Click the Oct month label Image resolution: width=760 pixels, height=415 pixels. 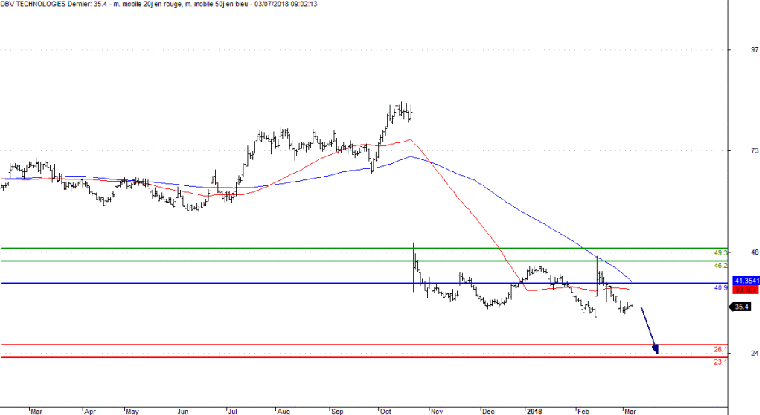click(386, 412)
